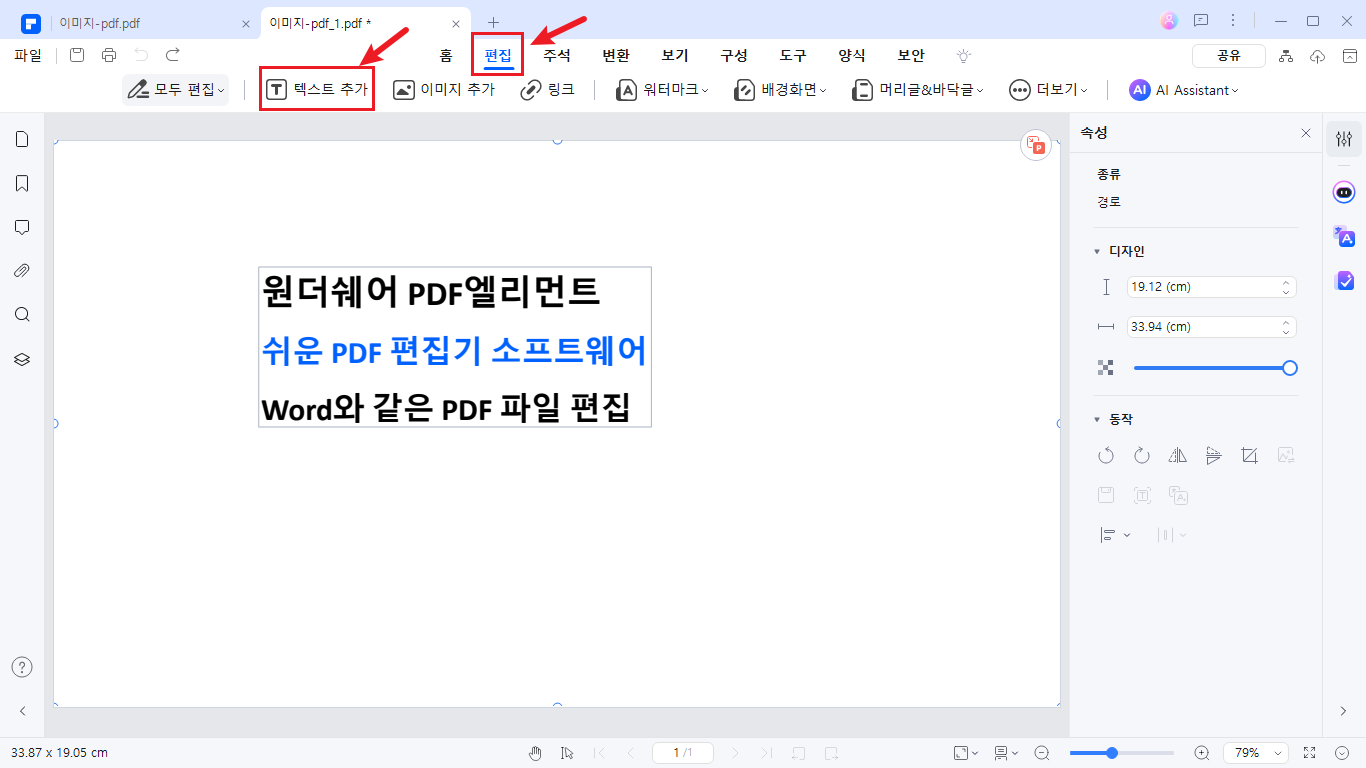The height and width of the screenshot is (768, 1366).
Task: Open the page fit mode dropdown
Action: coord(966,753)
